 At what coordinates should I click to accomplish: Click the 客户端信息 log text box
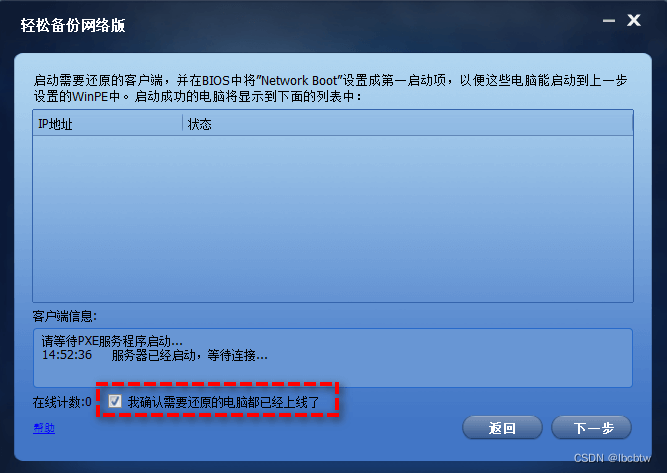[333, 357]
